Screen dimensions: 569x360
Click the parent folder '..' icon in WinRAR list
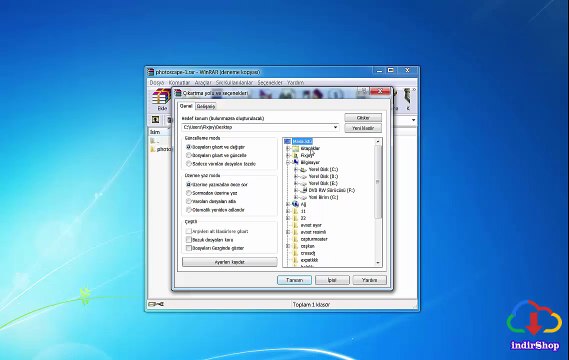(153, 141)
